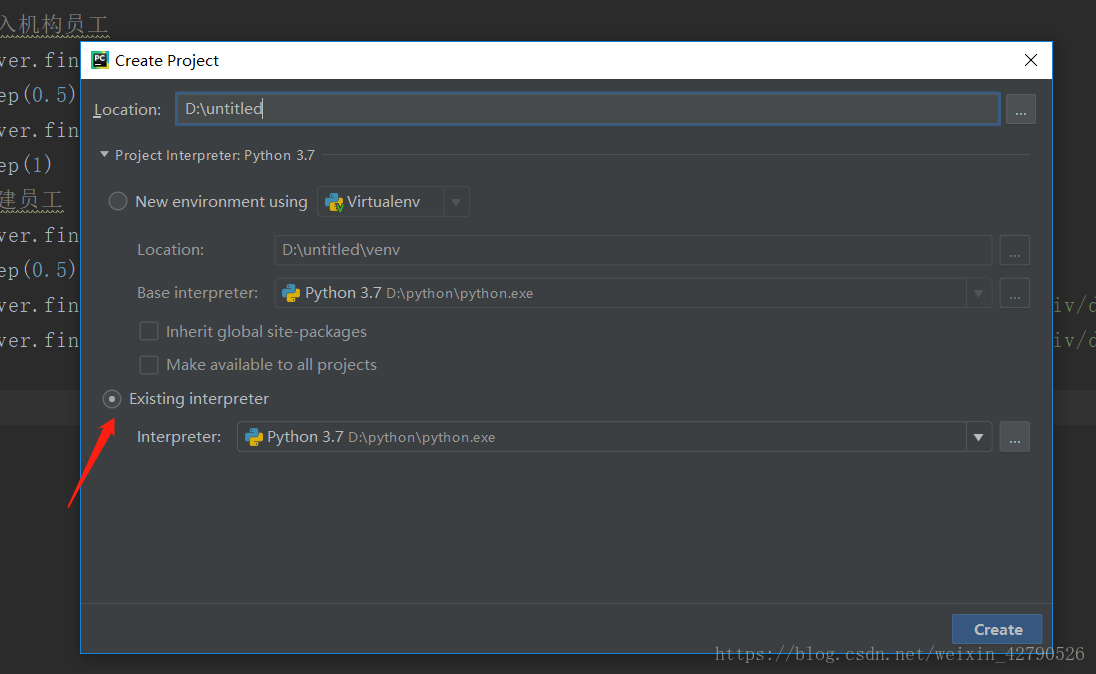Click the existing Interpreter dropdown arrow
This screenshot has height=674, width=1096.
coord(979,438)
